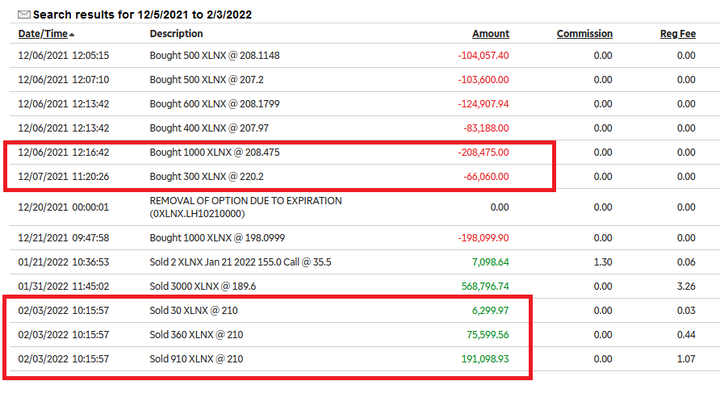The height and width of the screenshot is (406, 720).
Task: Click the reg fee value 0.44
Action: point(686,335)
